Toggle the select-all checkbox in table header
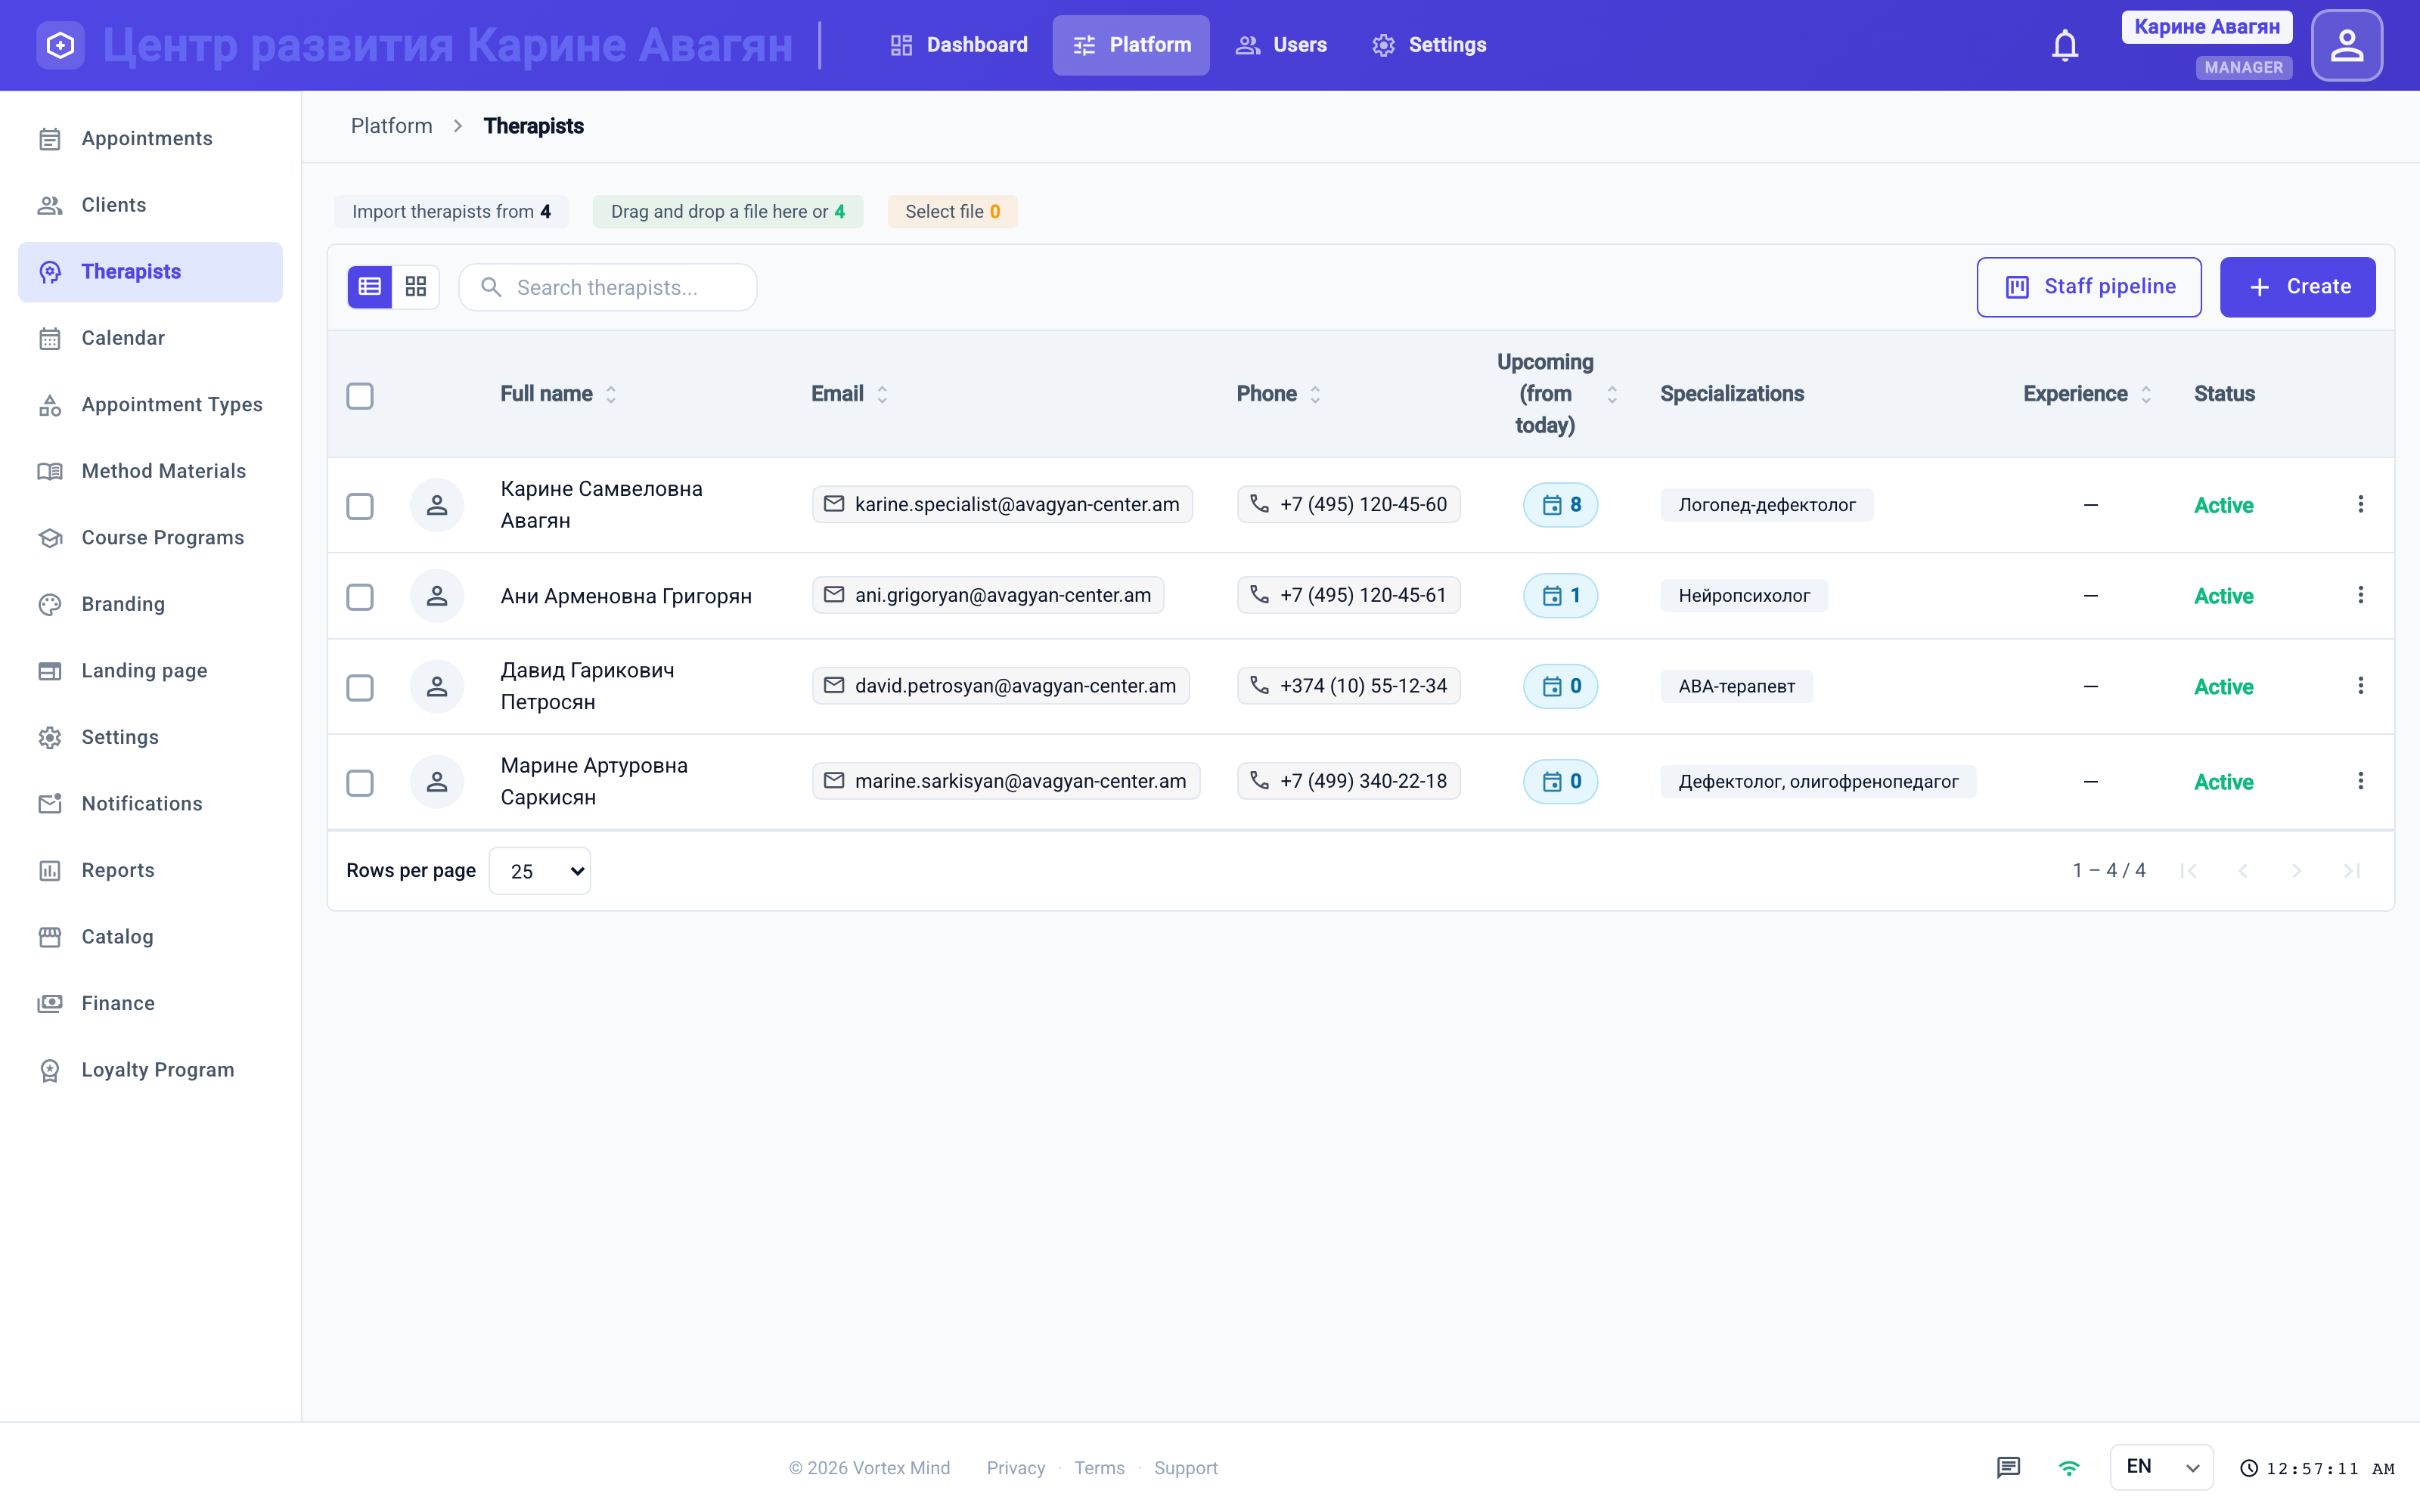 [360, 396]
